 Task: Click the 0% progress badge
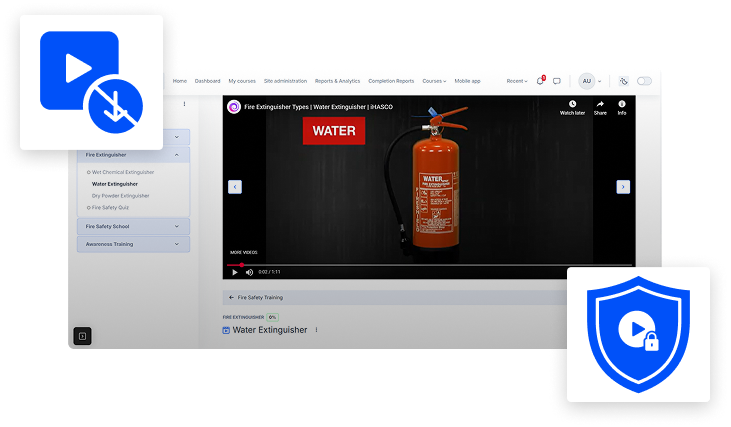pos(273,317)
